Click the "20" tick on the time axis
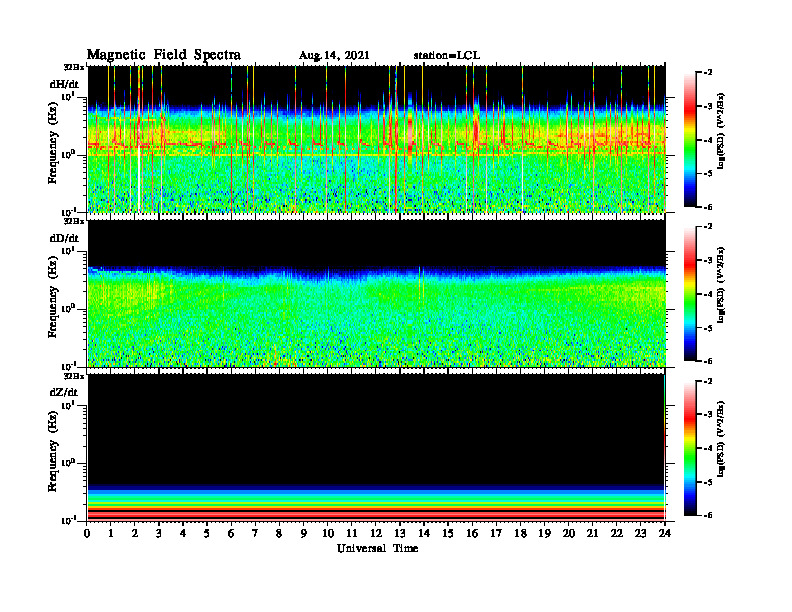The width and height of the screenshot is (792, 612). (x=569, y=534)
